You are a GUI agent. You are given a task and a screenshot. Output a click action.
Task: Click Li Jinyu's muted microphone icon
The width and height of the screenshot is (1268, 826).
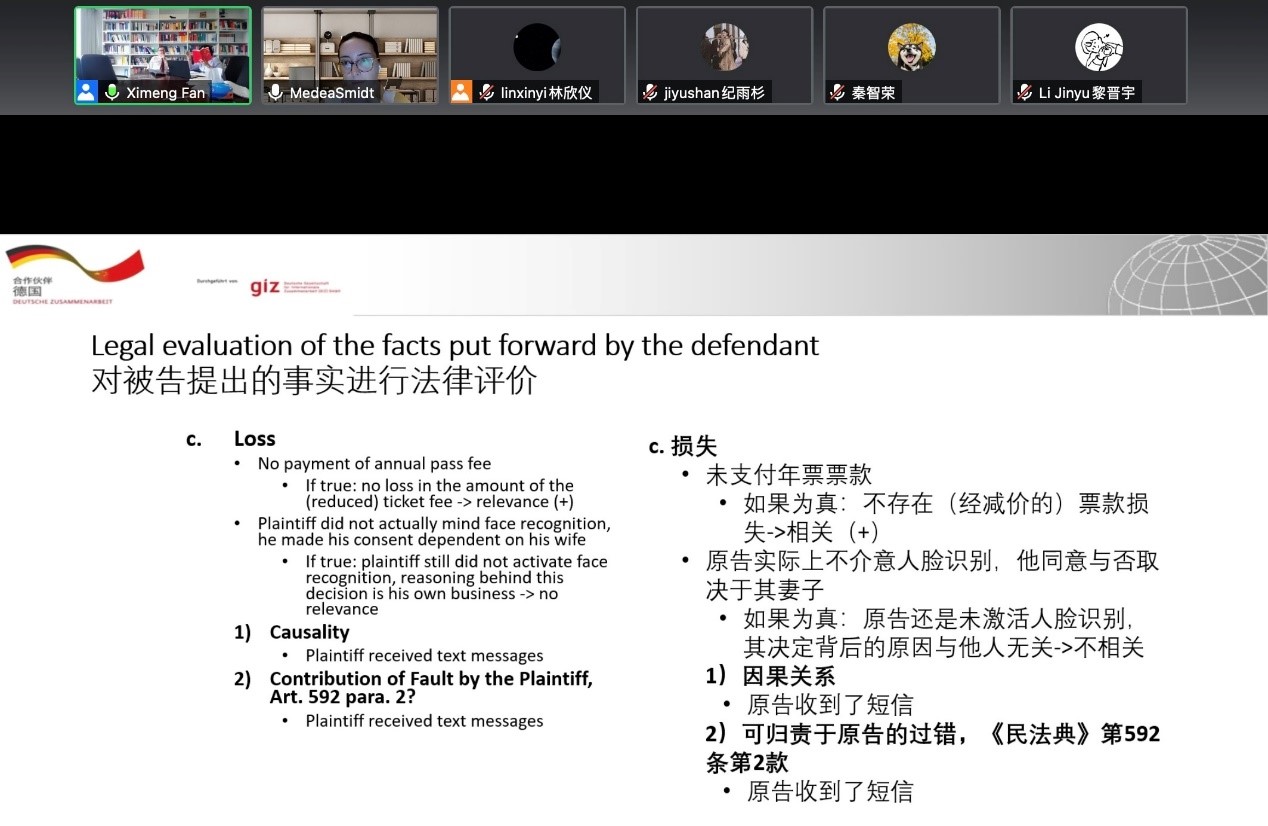click(x=1024, y=92)
